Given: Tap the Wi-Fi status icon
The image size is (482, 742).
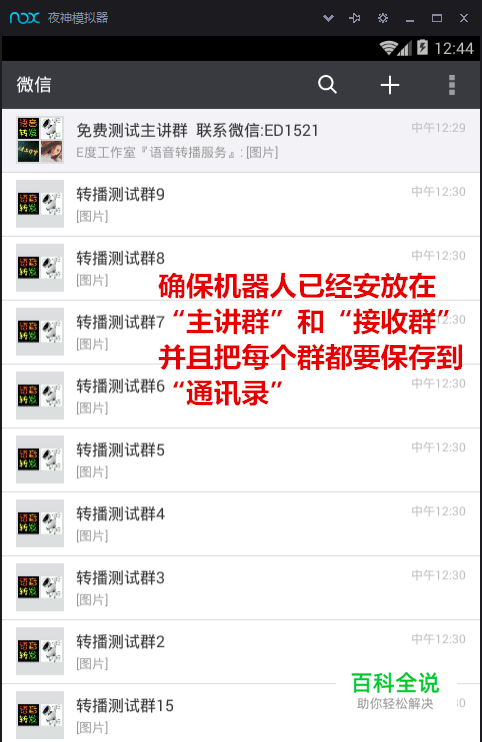Looking at the screenshot, I should pos(388,48).
